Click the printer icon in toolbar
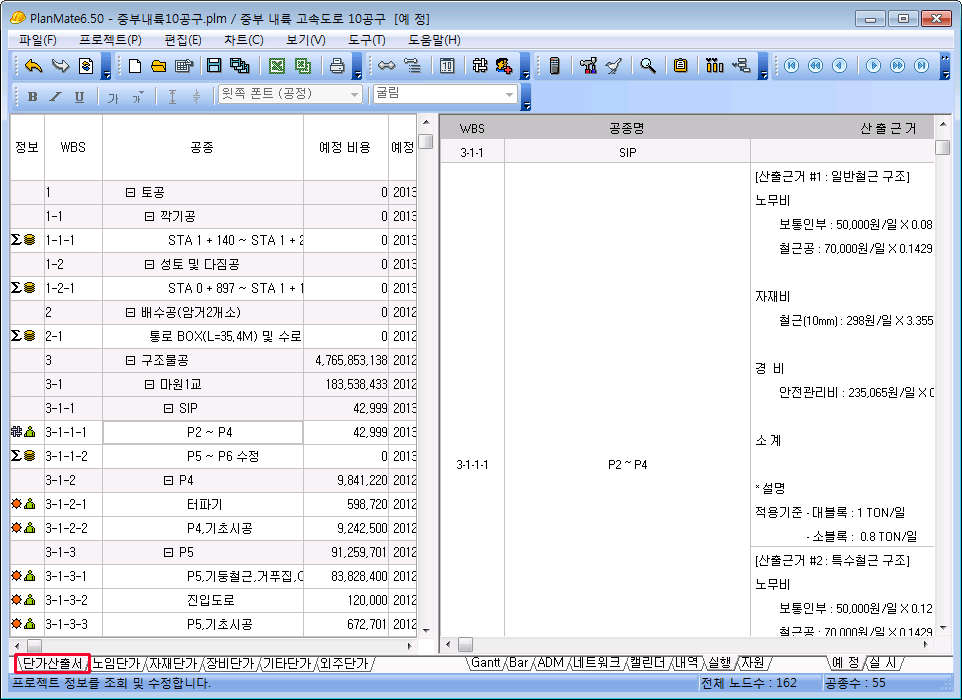962x700 pixels. point(338,66)
